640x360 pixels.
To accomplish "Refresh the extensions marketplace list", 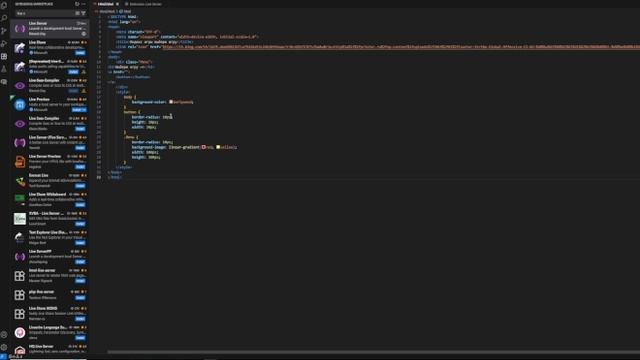I will click(77, 4).
